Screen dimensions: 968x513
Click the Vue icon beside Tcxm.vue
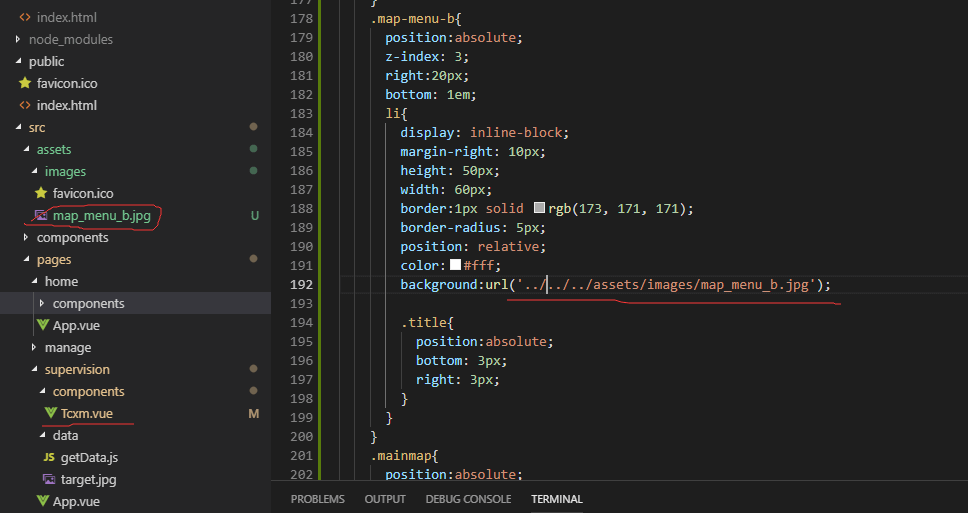click(51, 413)
